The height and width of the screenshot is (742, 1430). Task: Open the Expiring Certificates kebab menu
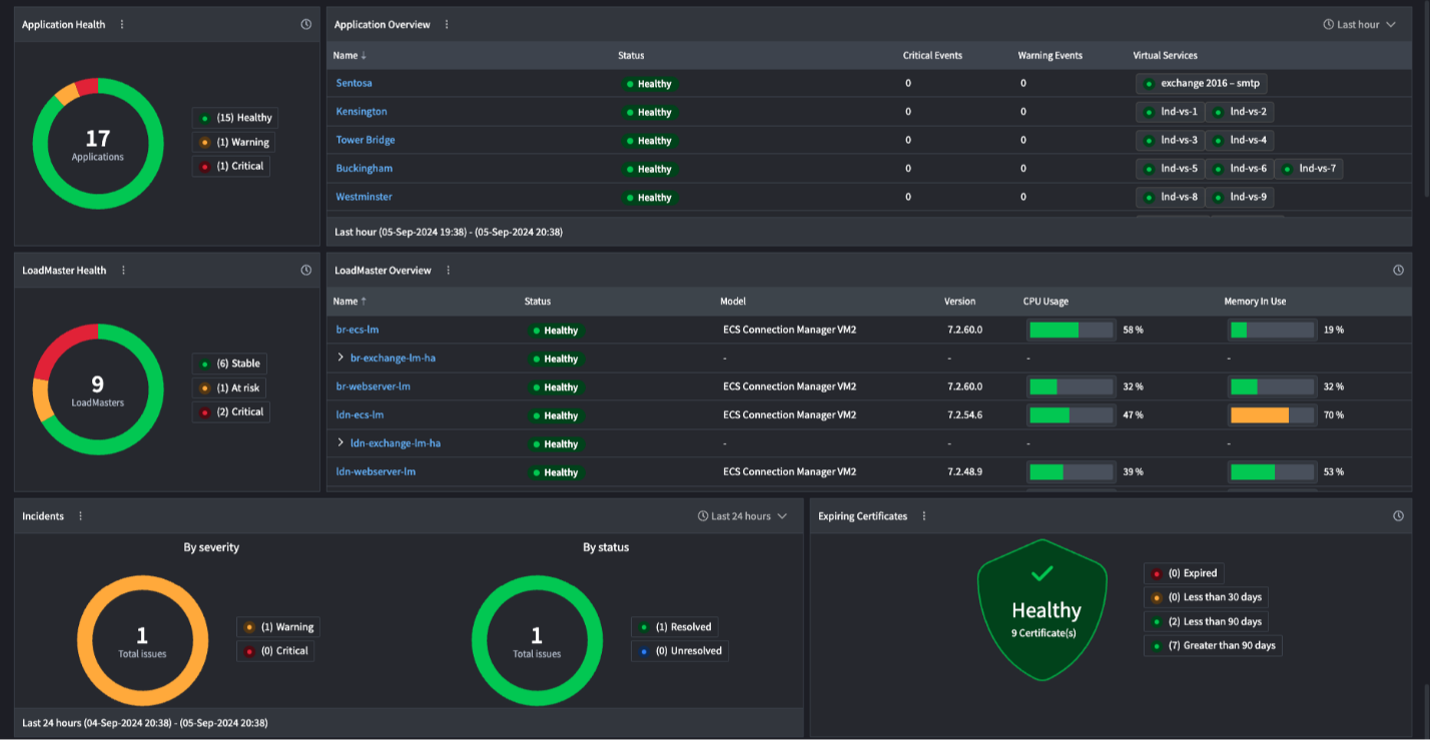(x=922, y=515)
